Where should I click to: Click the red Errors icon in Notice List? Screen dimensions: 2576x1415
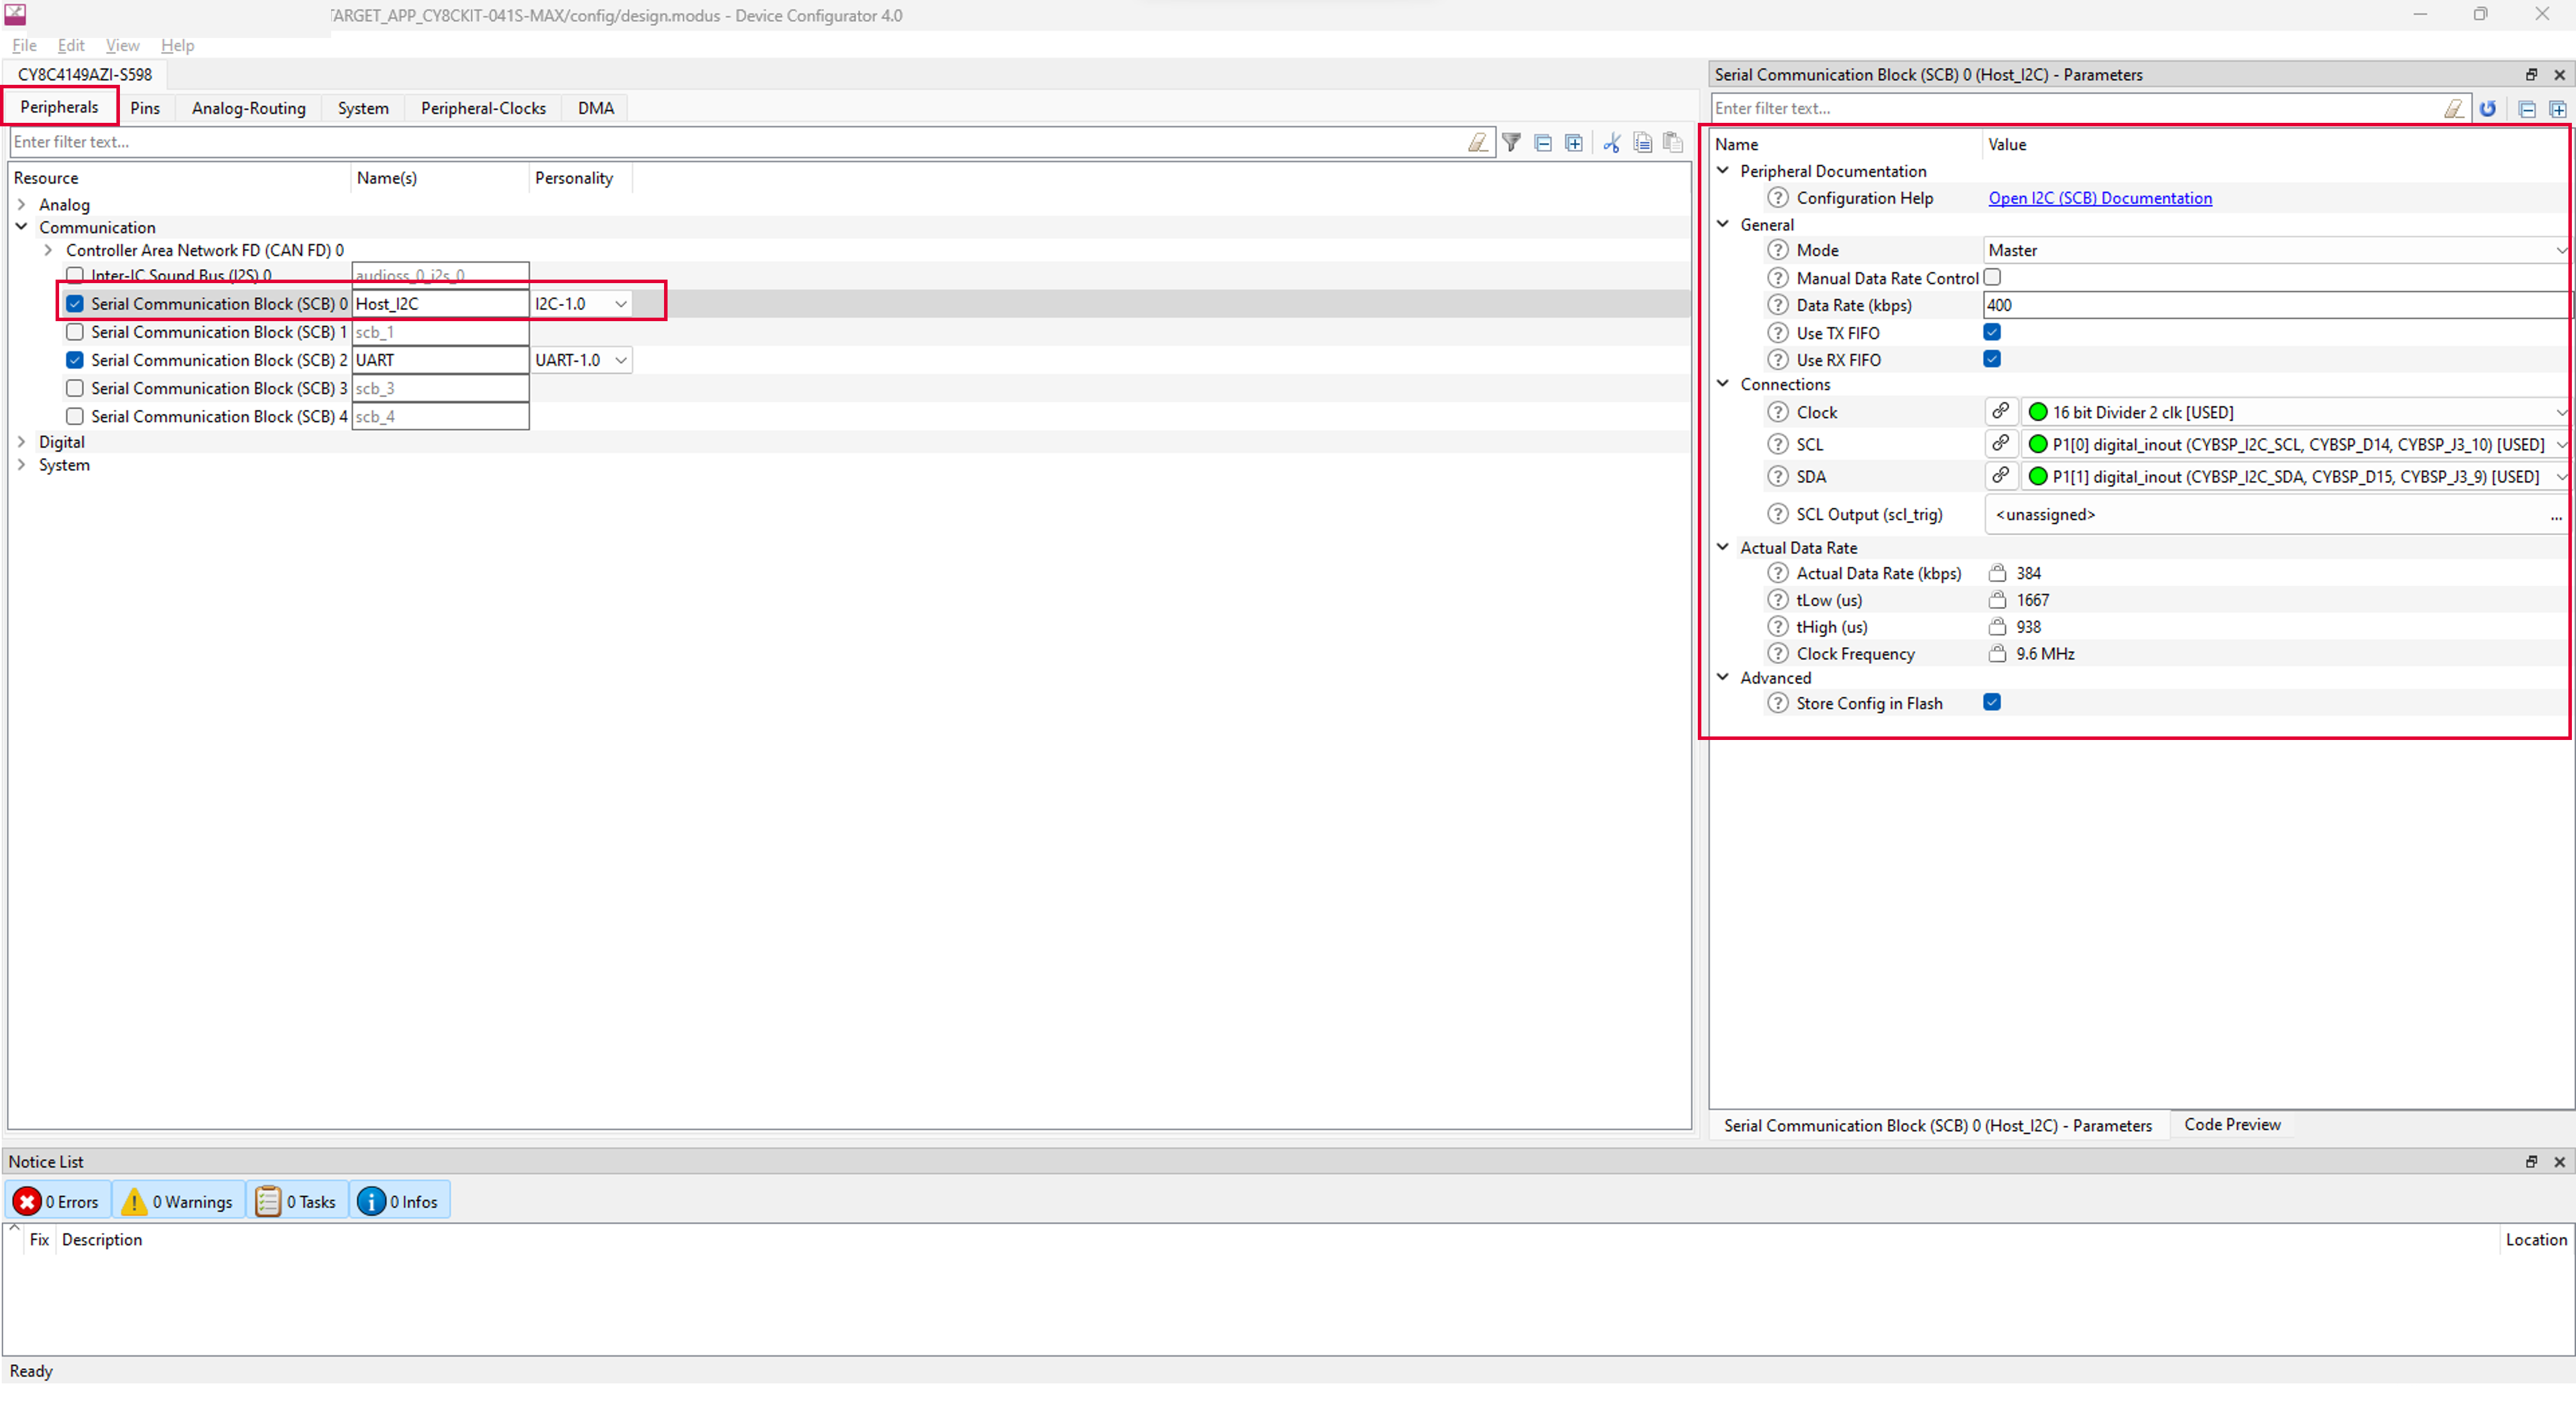(27, 1201)
